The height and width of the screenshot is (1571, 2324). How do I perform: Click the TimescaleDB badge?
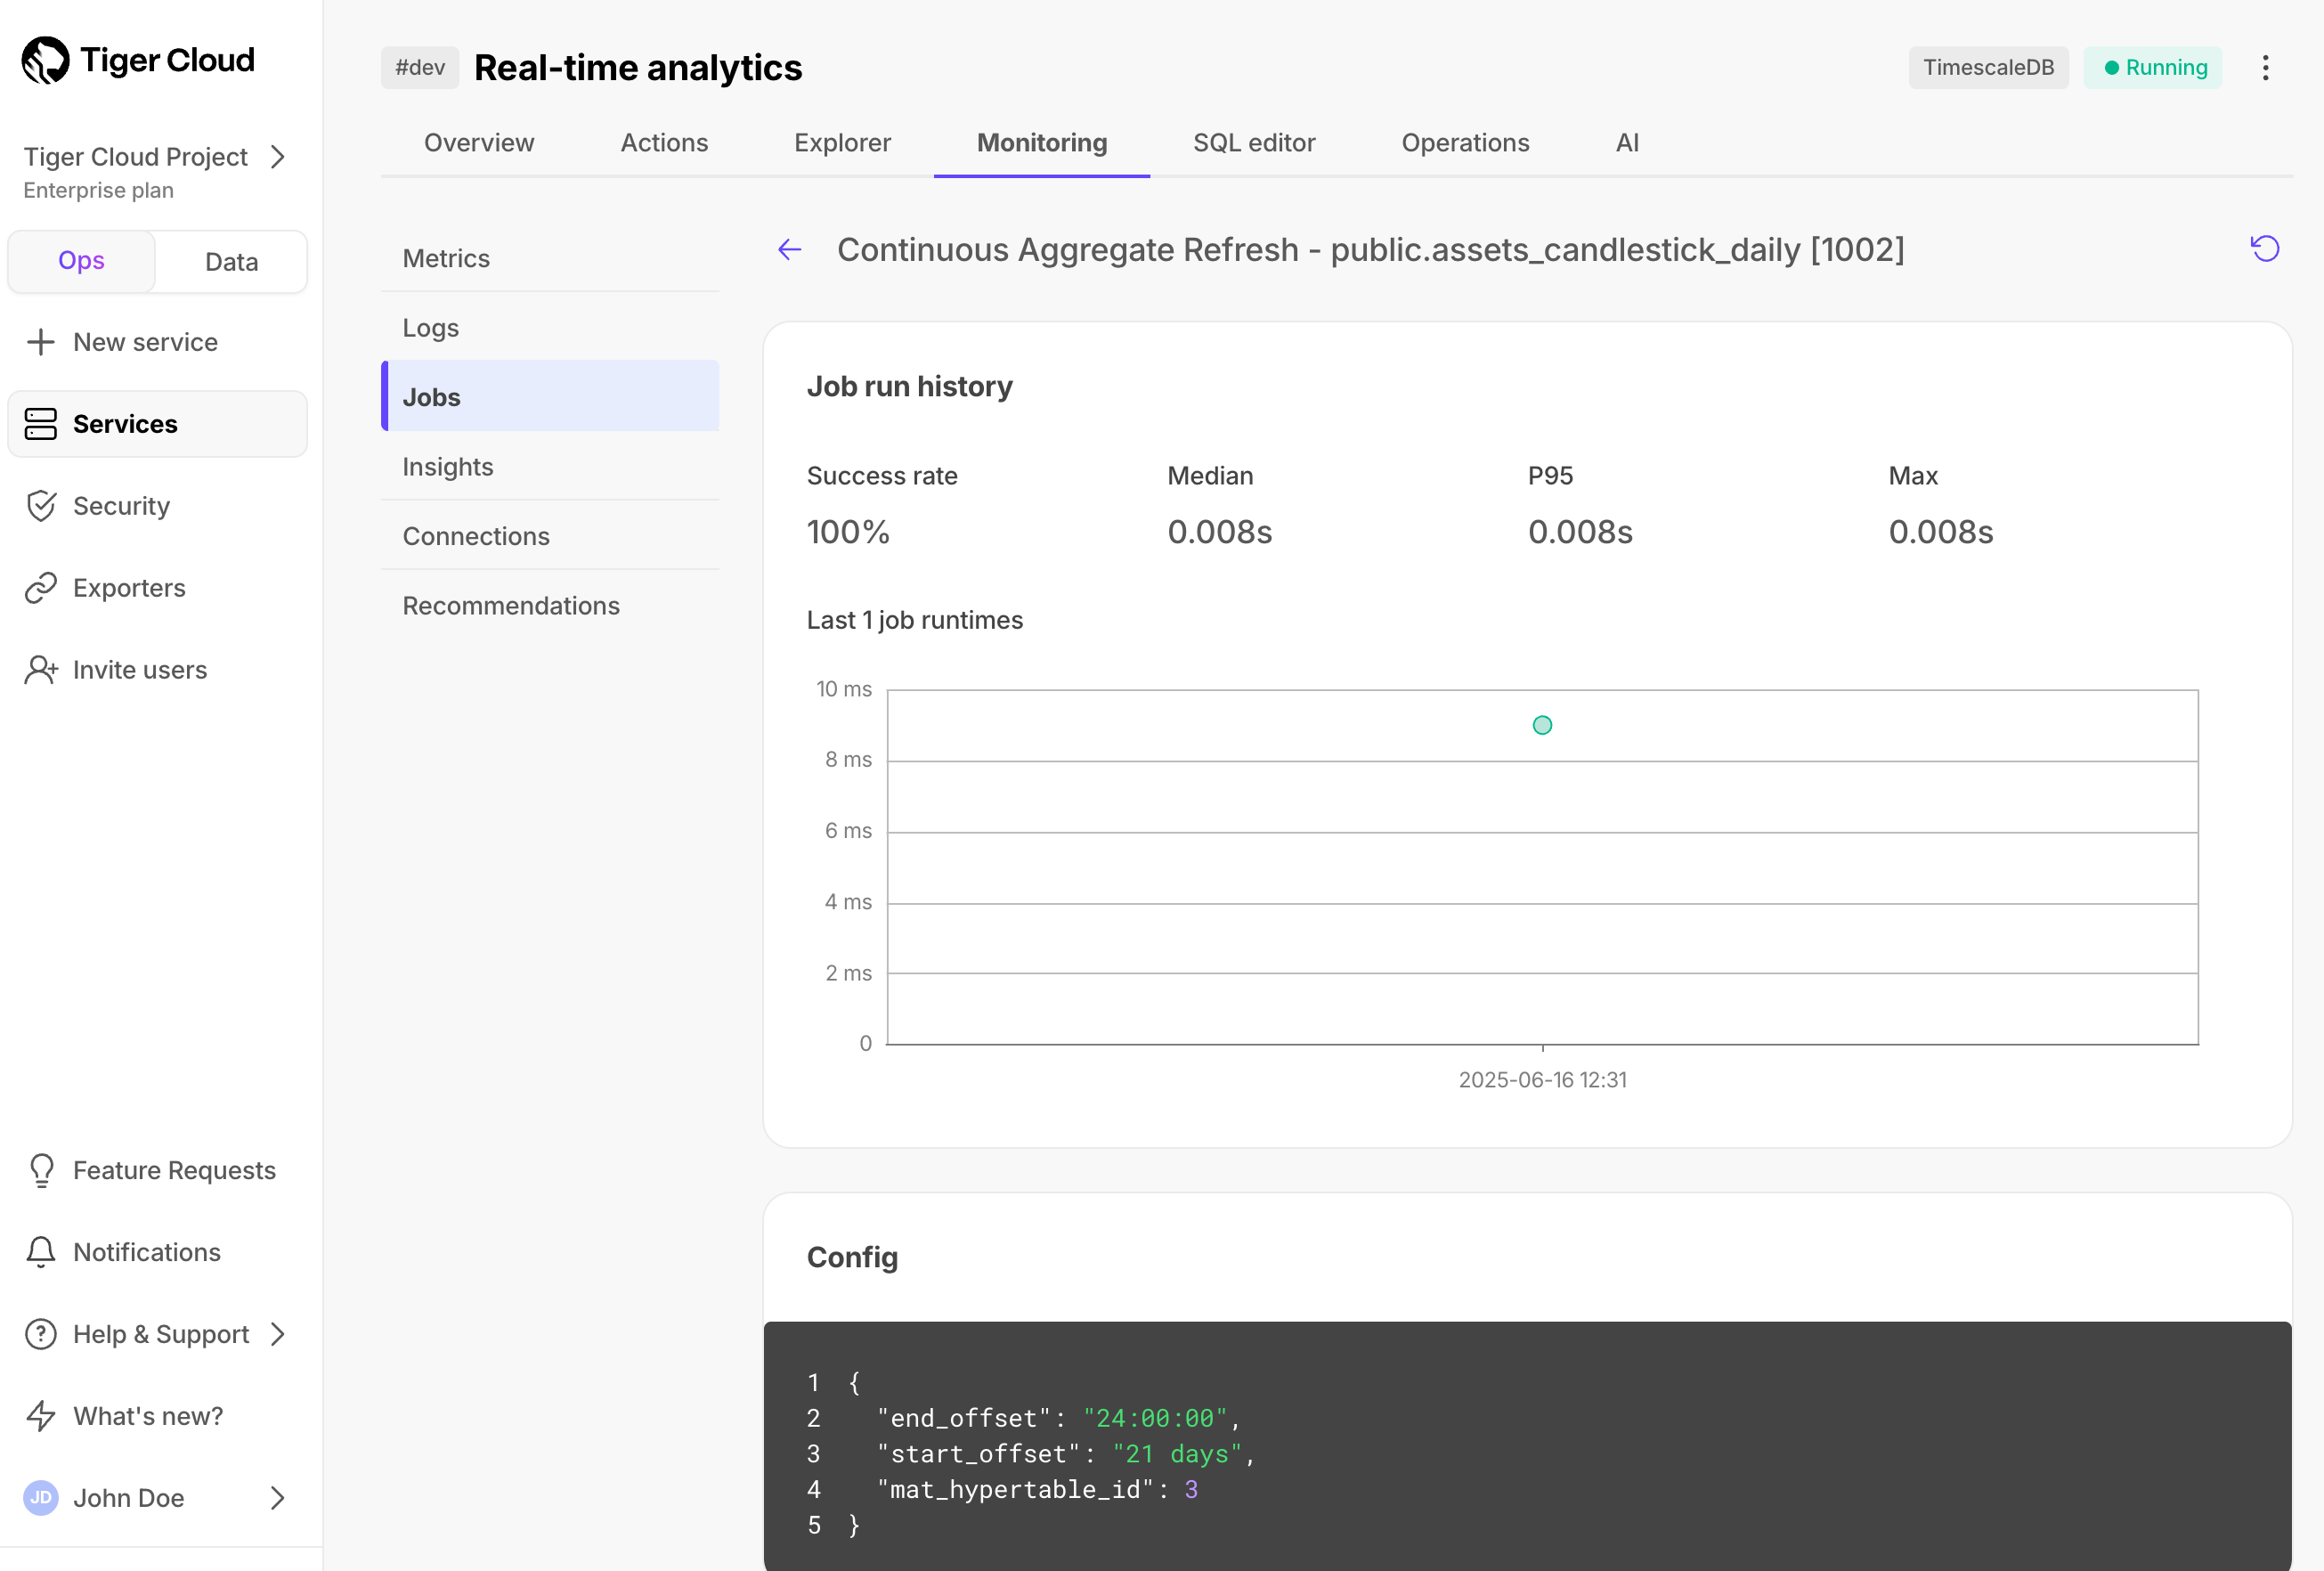pos(1988,67)
